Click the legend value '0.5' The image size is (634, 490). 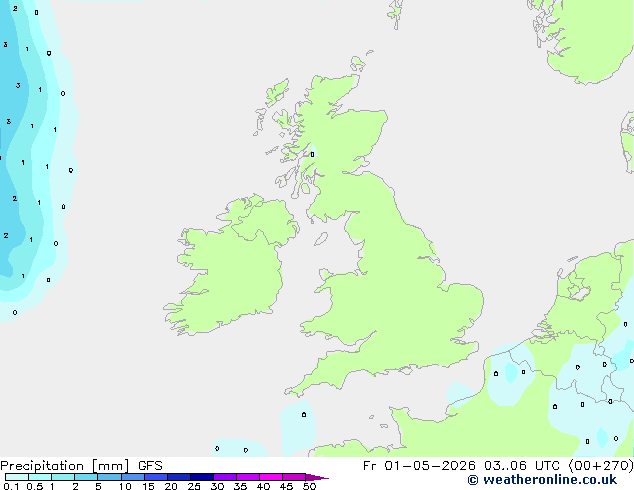click(x=34, y=486)
